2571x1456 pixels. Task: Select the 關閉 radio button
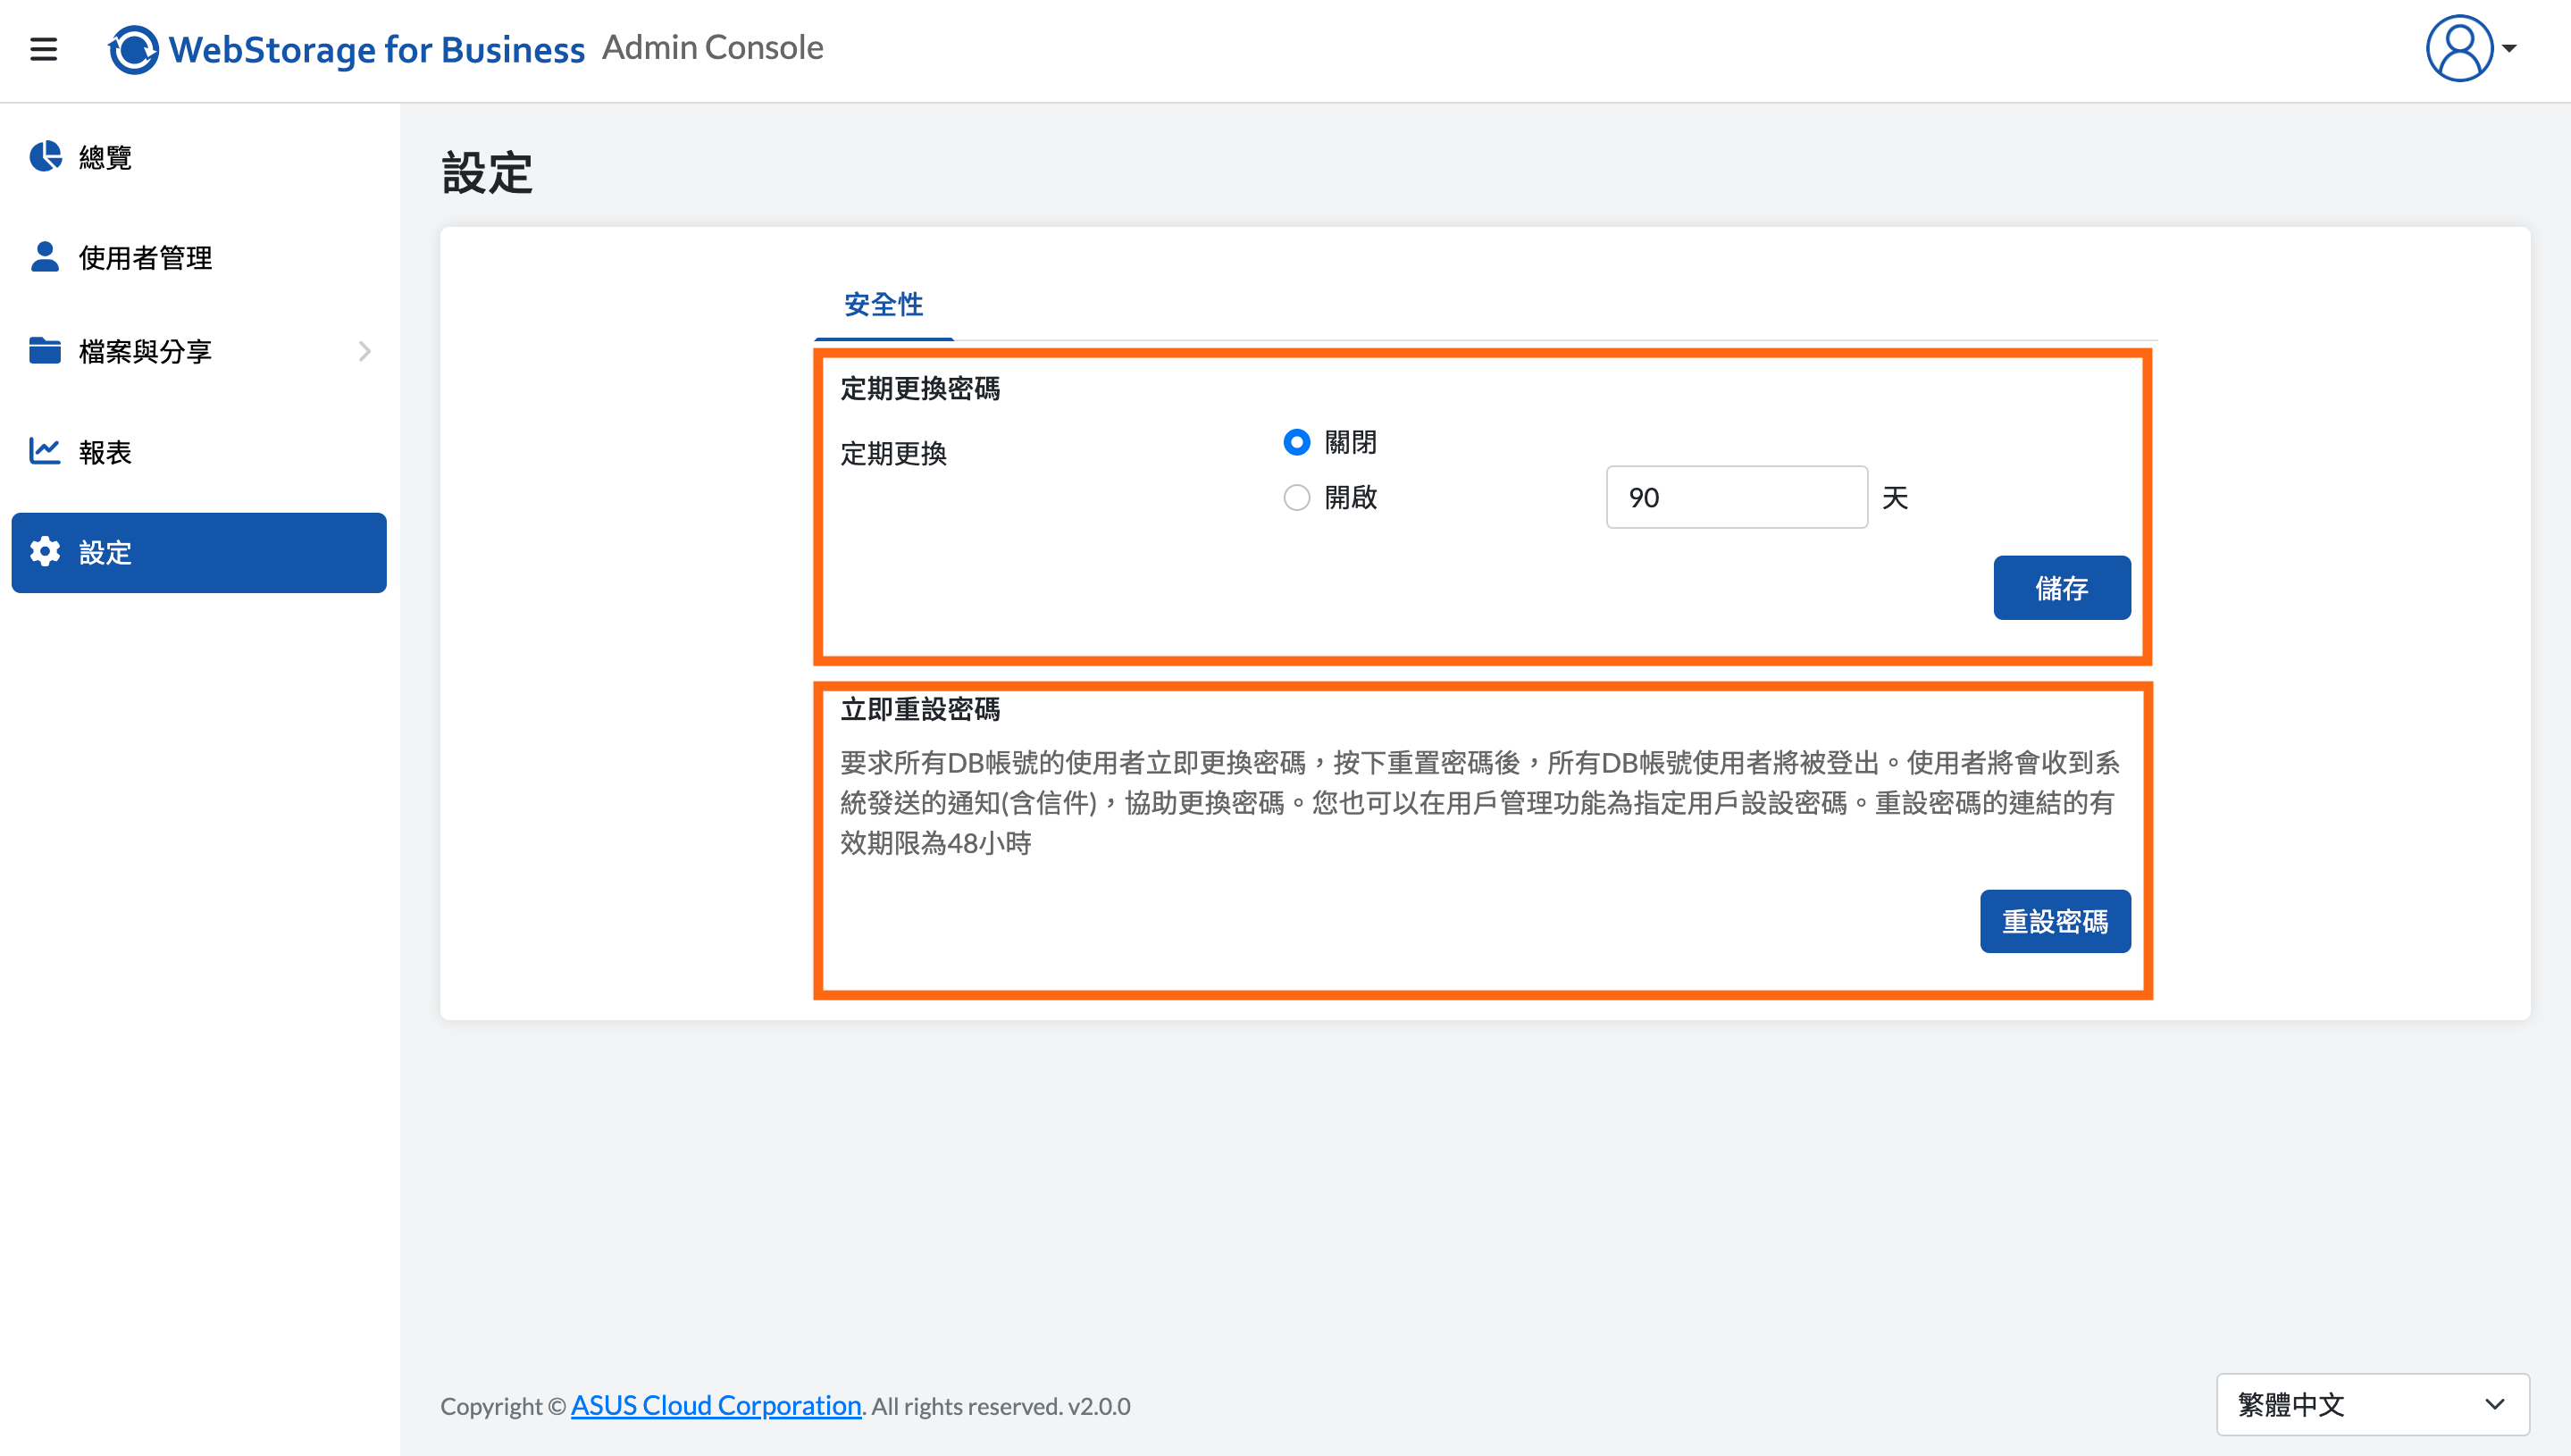(x=1296, y=442)
